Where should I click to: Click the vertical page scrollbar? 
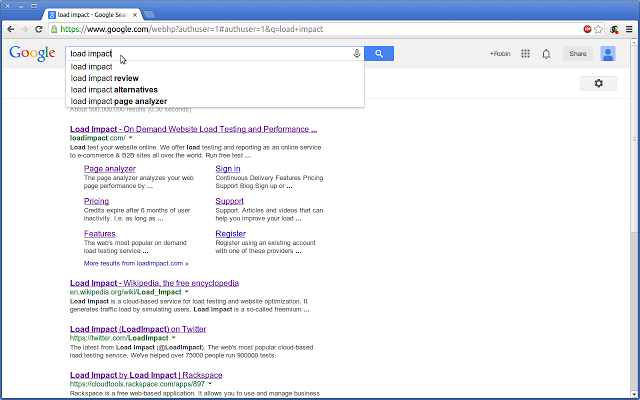click(x=634, y=139)
